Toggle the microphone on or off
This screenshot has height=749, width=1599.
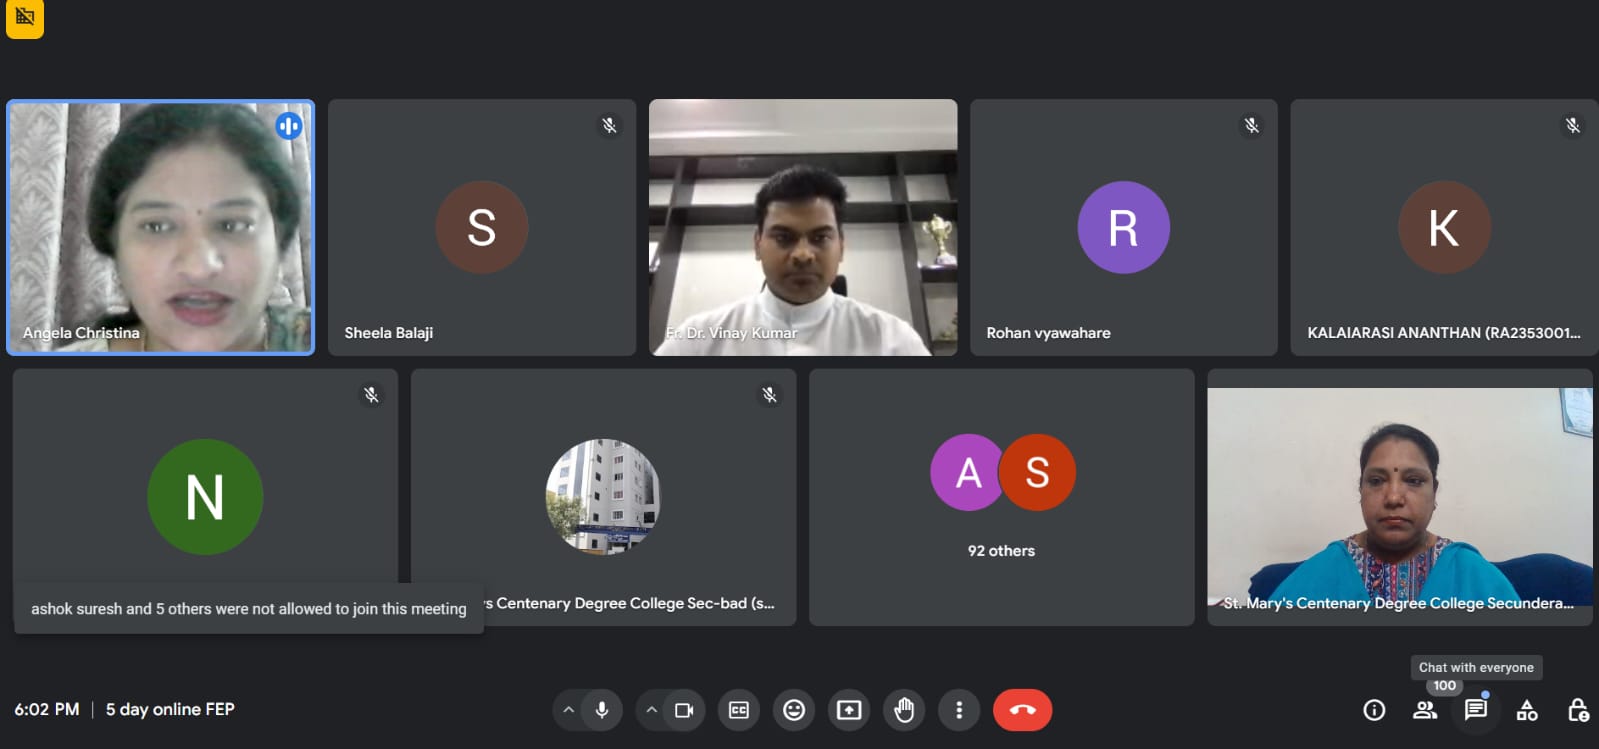602,710
